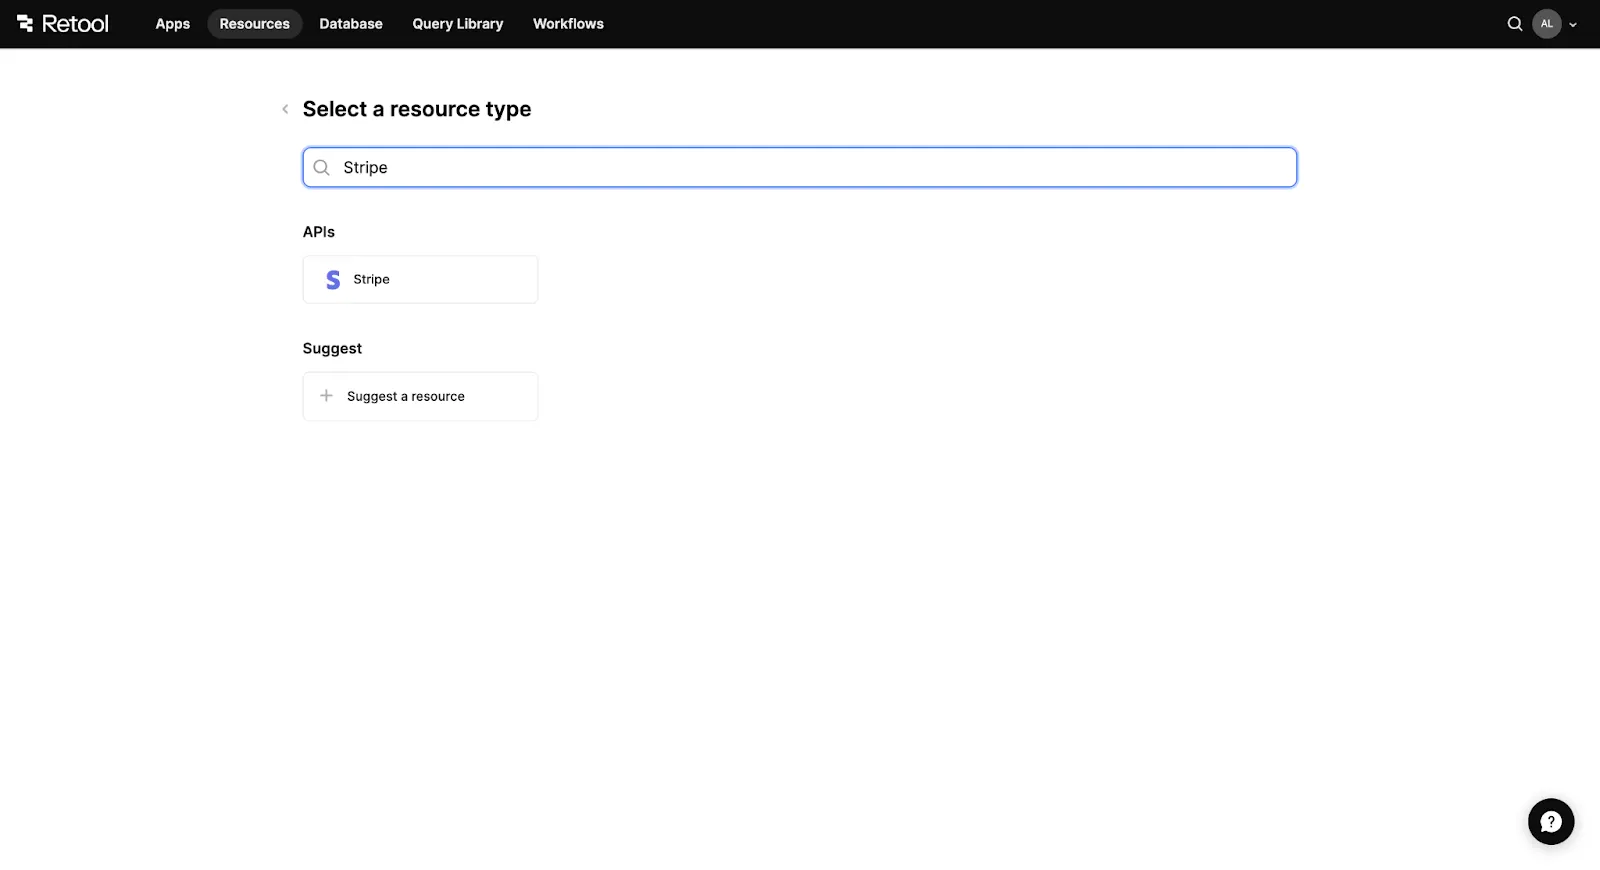
Task: Select the Stripe API resource card
Action: point(420,280)
